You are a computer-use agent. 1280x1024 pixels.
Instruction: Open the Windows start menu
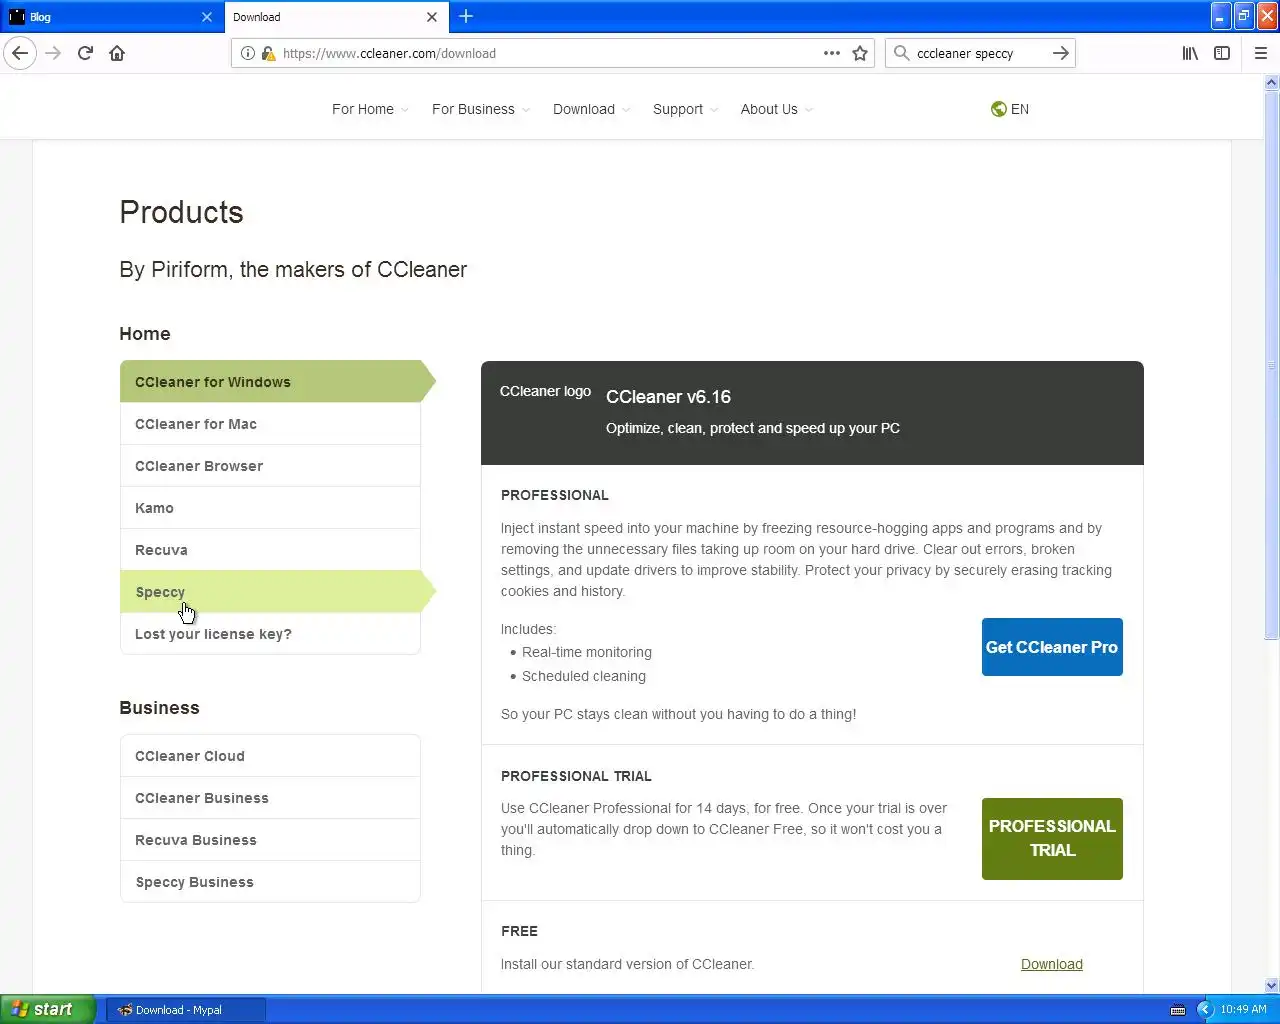(x=48, y=1010)
